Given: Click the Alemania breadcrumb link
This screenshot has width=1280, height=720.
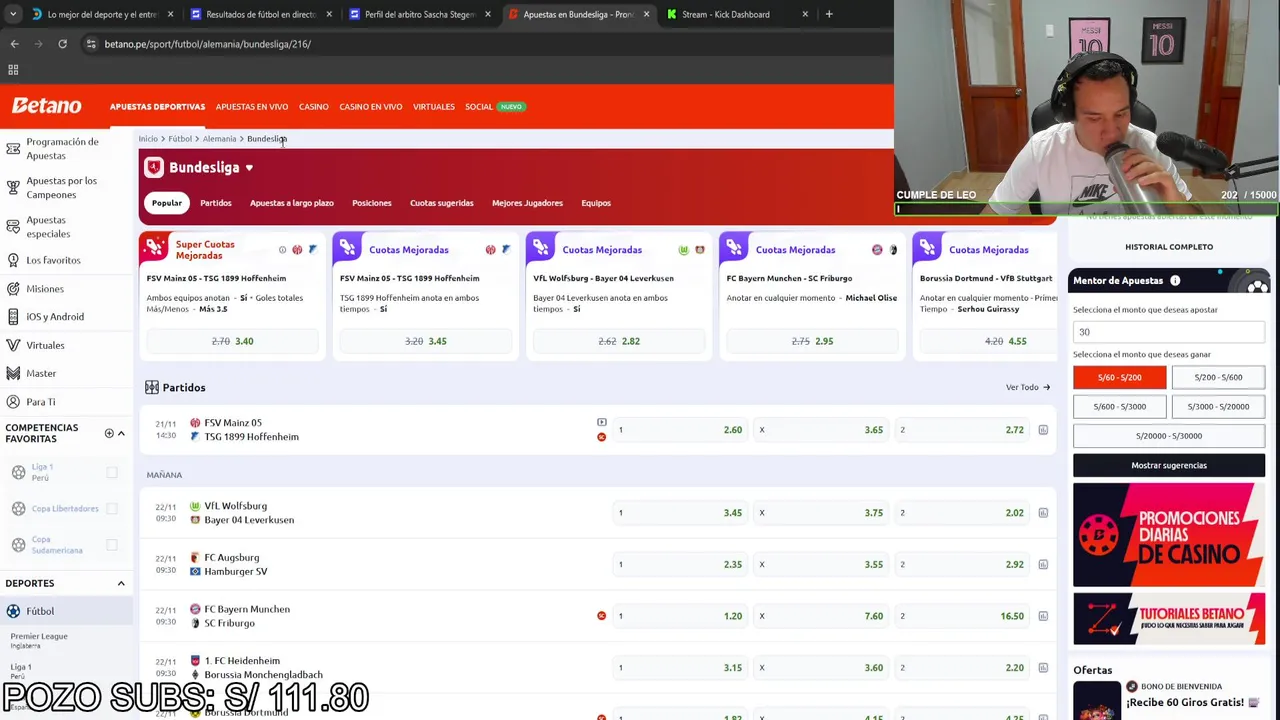Looking at the screenshot, I should click(x=220, y=139).
